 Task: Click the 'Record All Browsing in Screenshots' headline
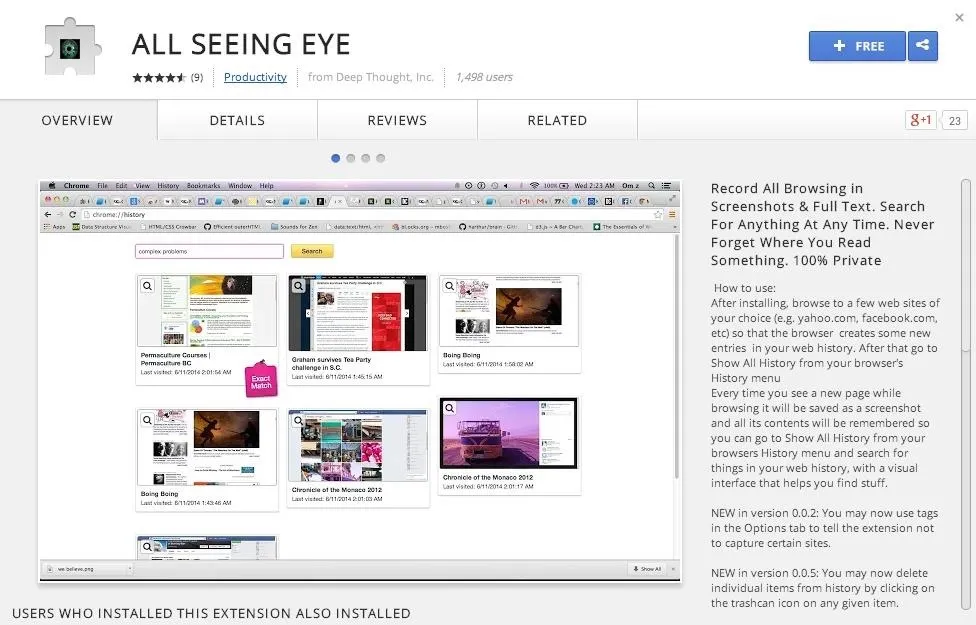[822, 224]
